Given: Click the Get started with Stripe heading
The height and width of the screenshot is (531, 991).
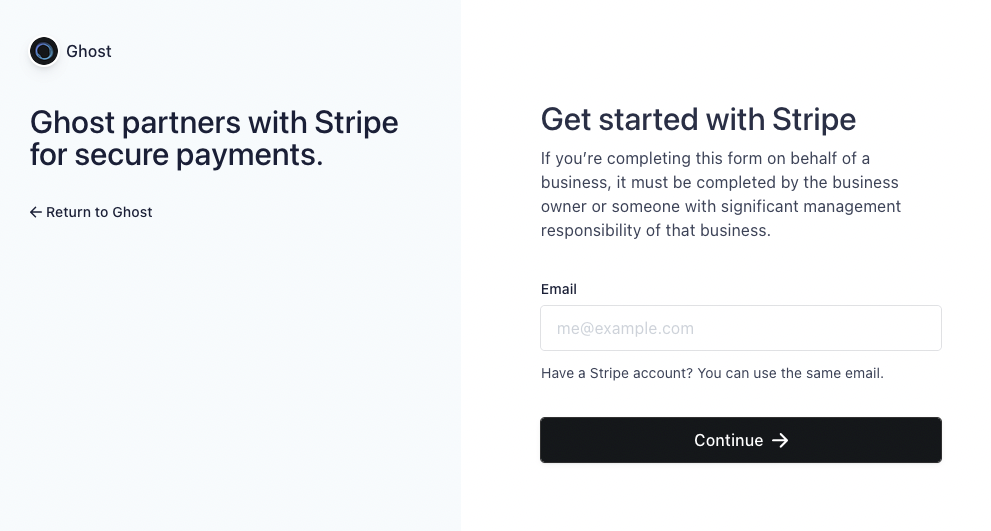Looking at the screenshot, I should [x=698, y=119].
